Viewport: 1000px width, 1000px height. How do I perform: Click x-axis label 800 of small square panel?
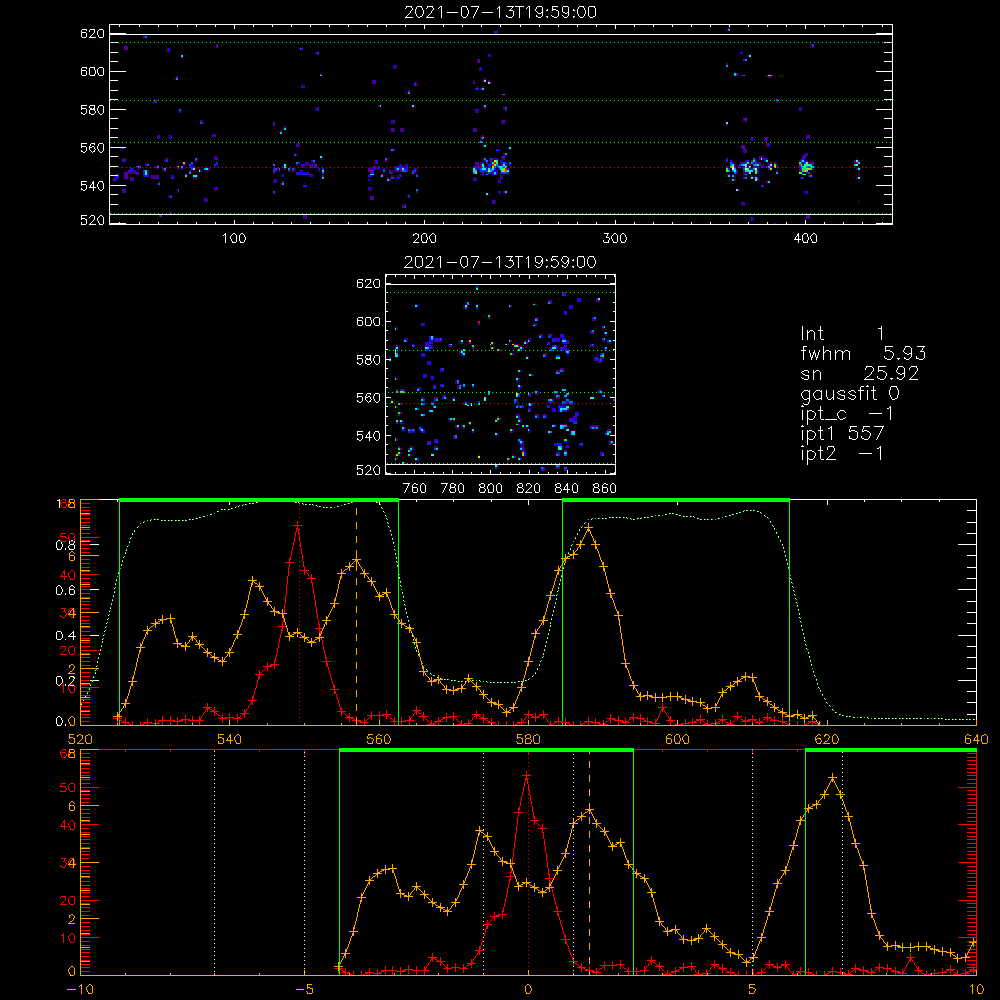tap(490, 489)
